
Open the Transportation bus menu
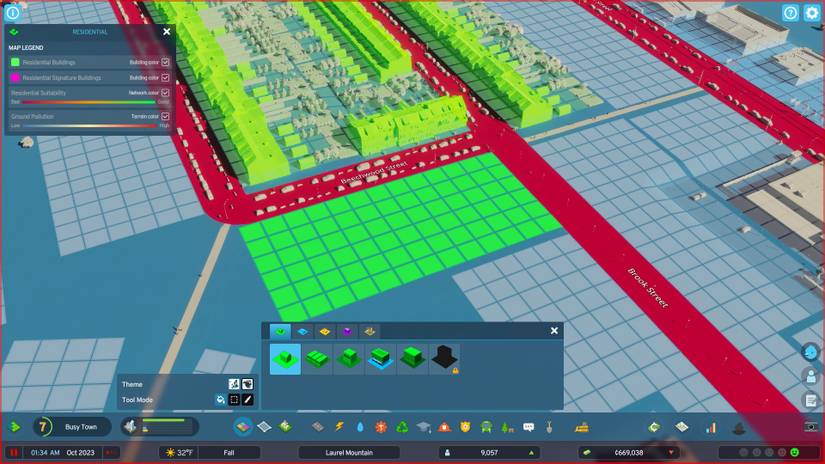tap(486, 427)
